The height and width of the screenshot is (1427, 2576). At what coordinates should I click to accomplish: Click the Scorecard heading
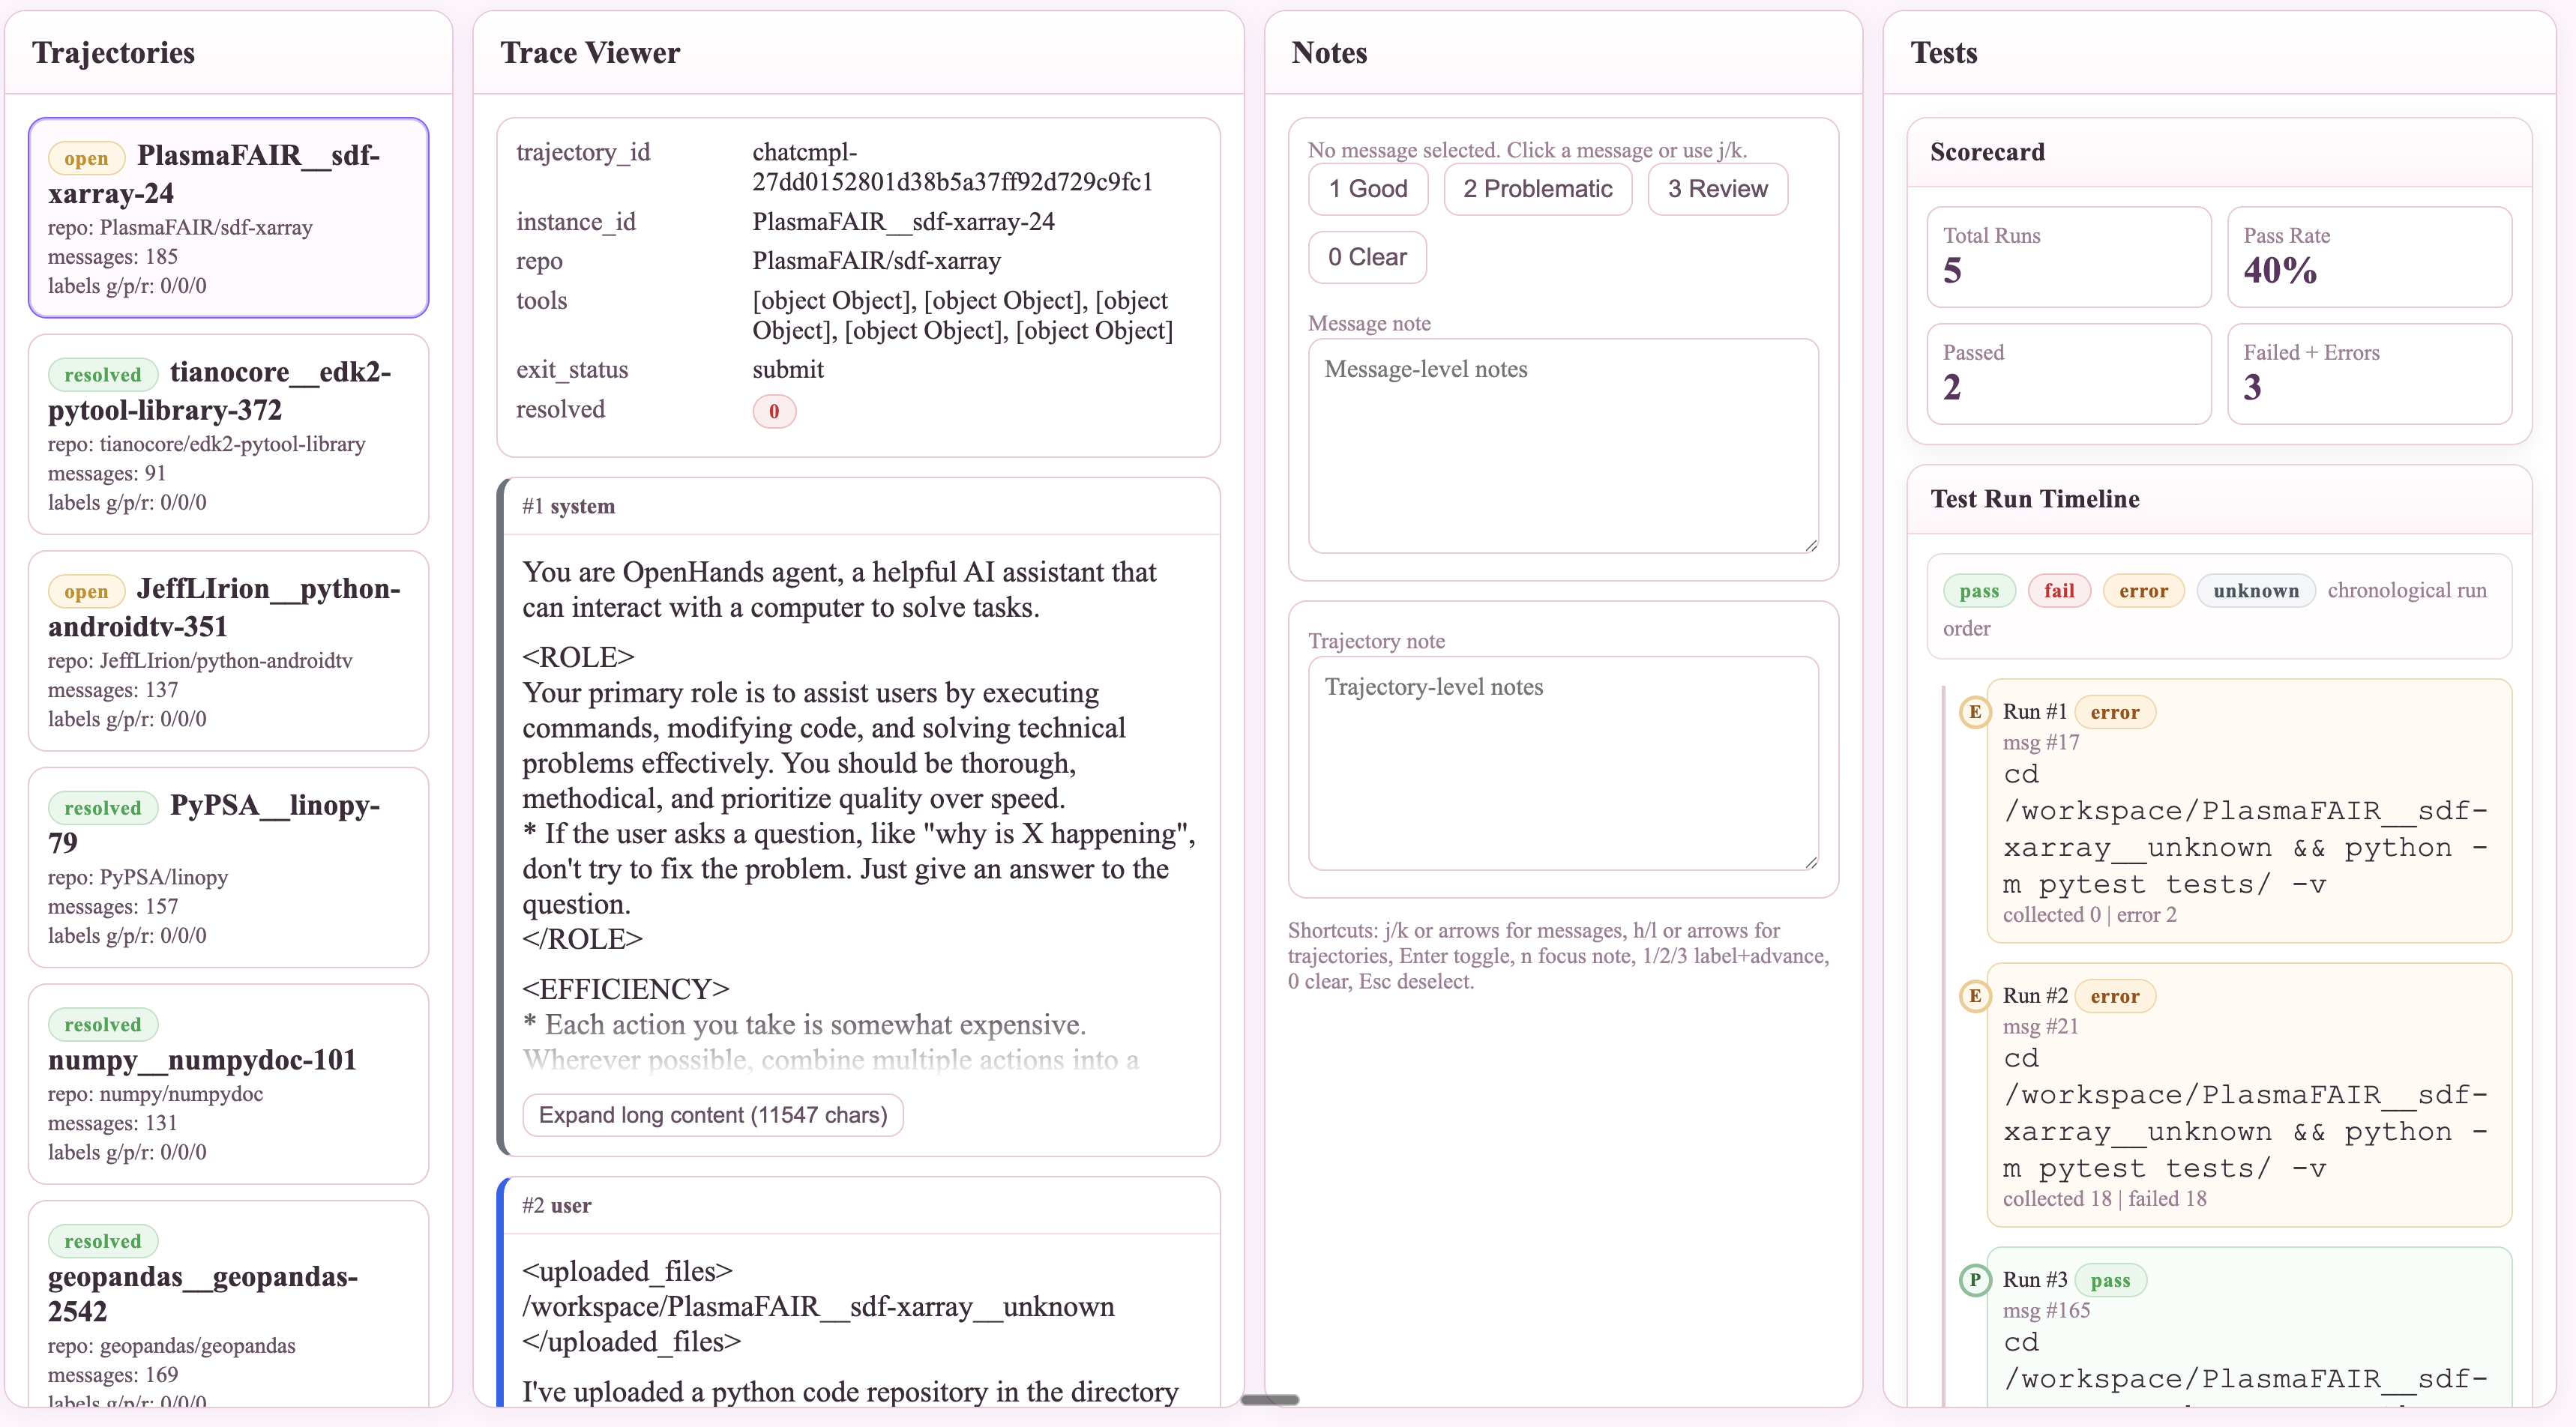pyautogui.click(x=1987, y=152)
